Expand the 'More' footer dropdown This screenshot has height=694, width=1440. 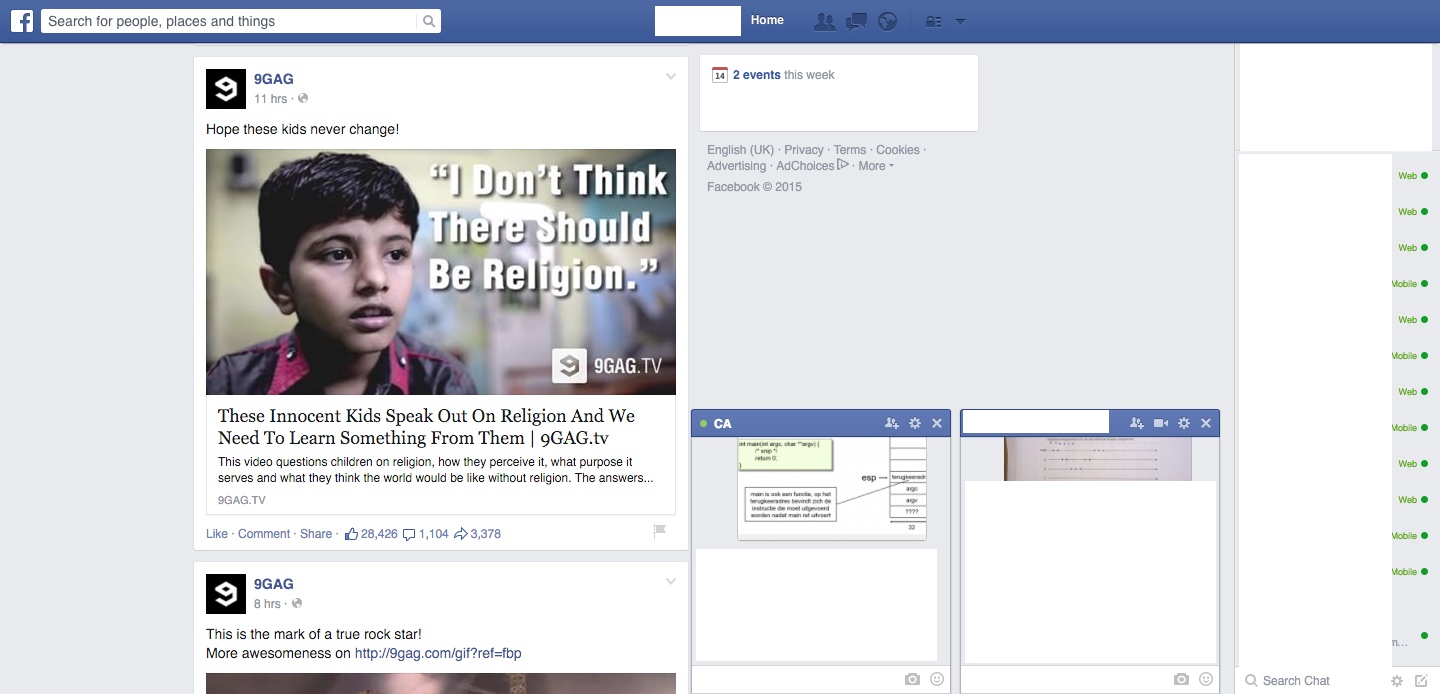coord(875,166)
